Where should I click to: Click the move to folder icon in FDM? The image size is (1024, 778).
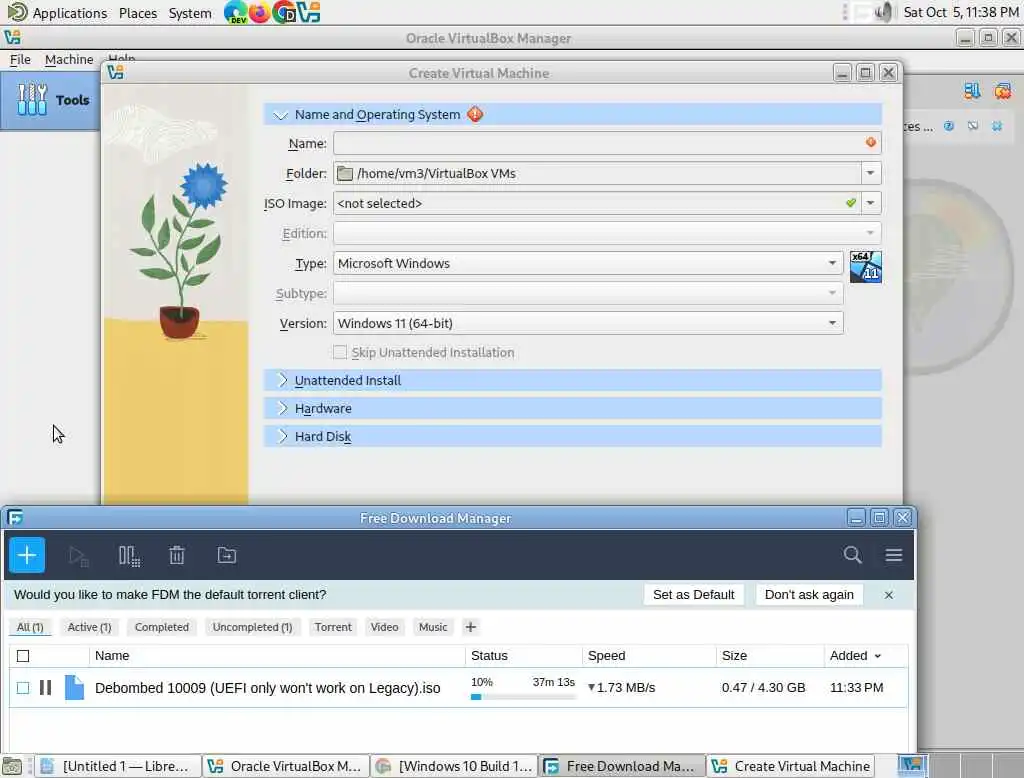227,555
